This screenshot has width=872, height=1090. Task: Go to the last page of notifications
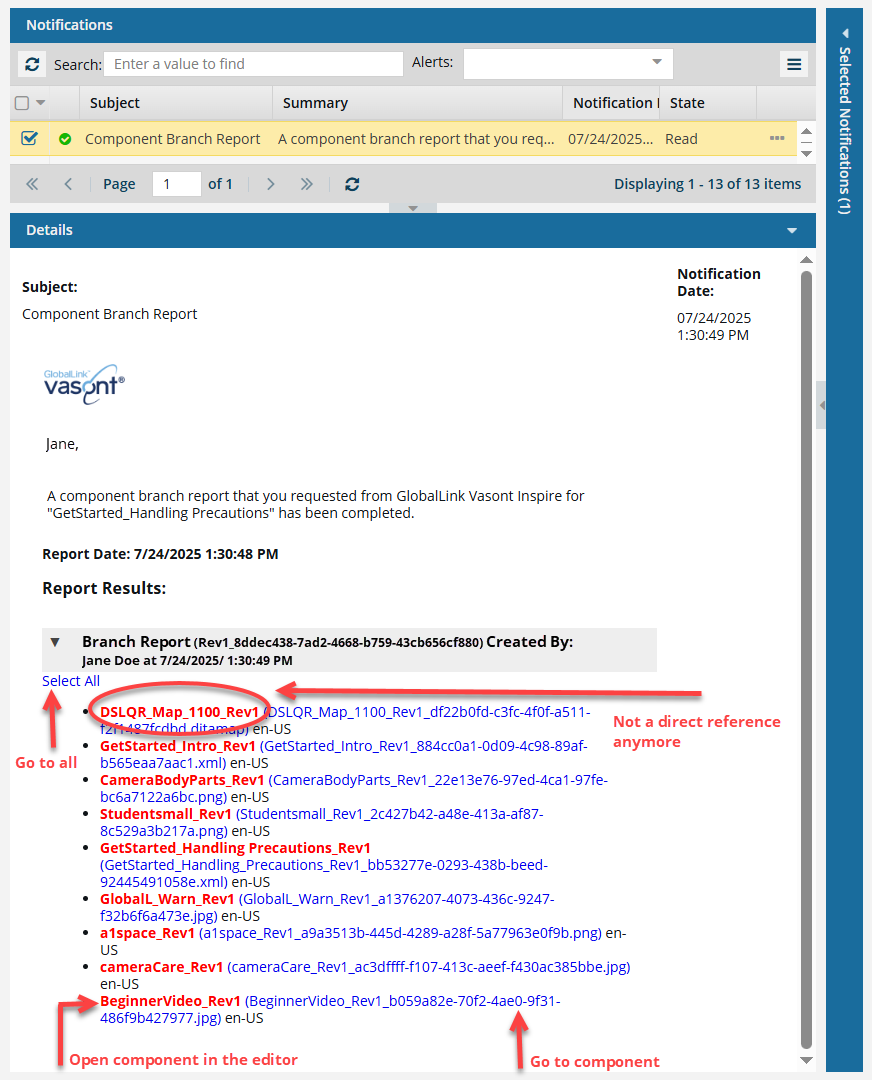point(307,184)
